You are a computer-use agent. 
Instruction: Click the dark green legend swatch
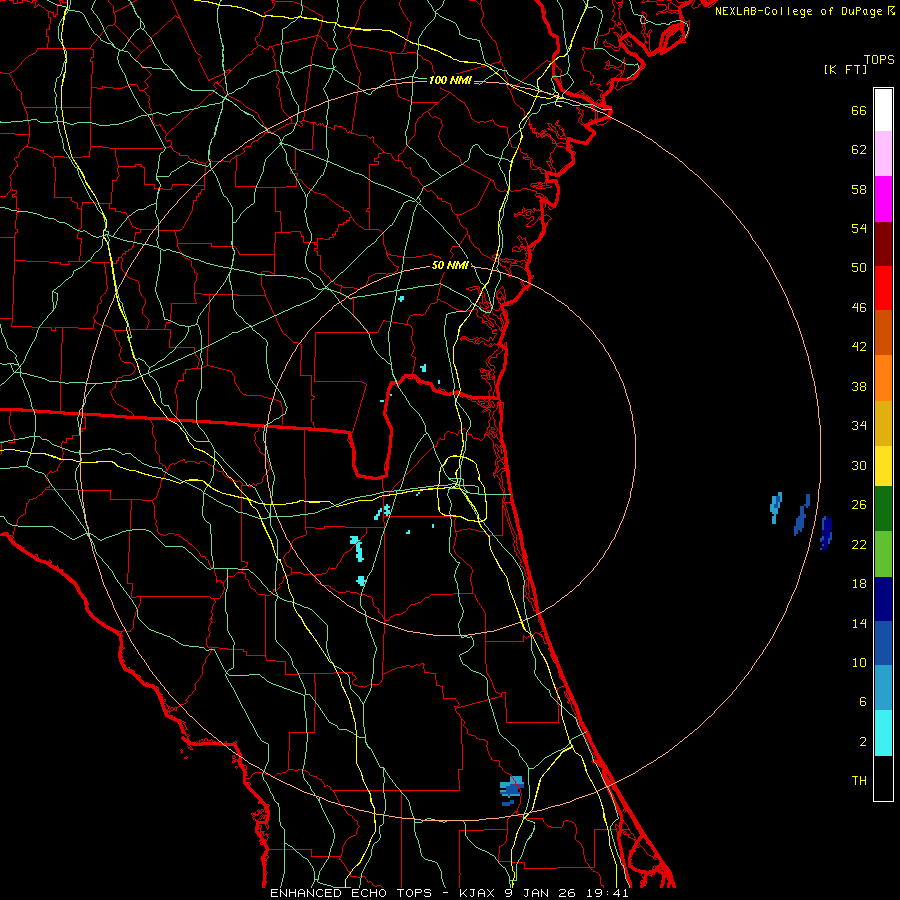[x=883, y=509]
